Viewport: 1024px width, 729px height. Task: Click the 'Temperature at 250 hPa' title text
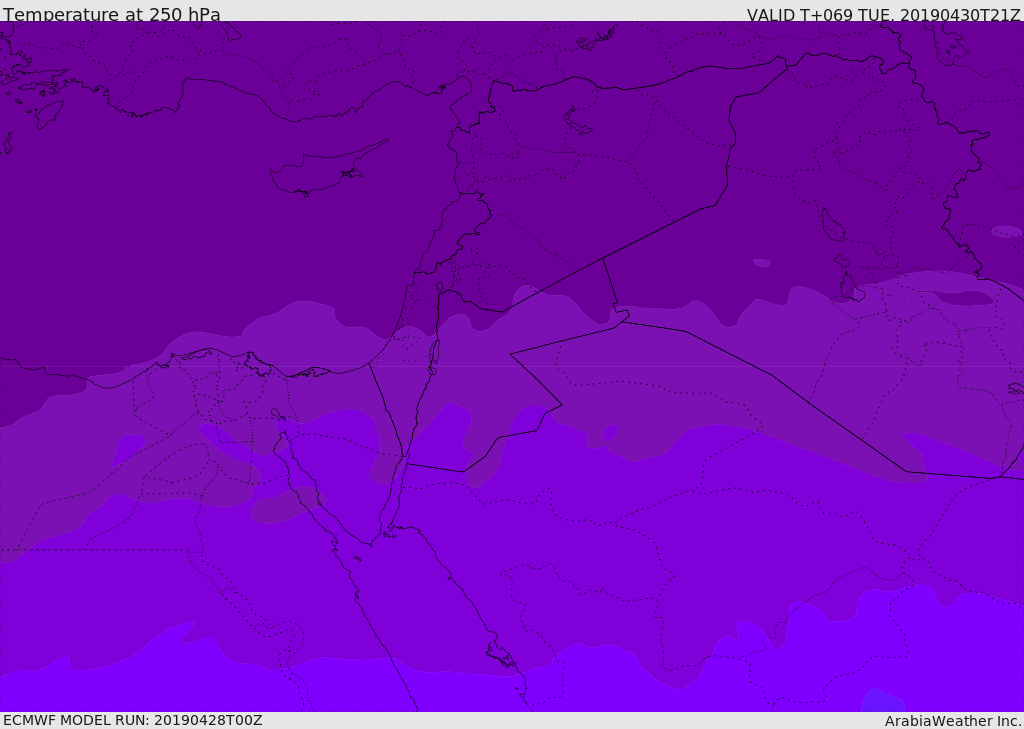click(x=112, y=14)
